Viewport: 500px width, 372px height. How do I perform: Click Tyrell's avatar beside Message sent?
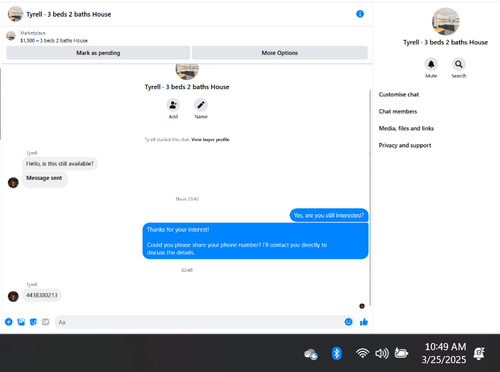click(x=13, y=182)
